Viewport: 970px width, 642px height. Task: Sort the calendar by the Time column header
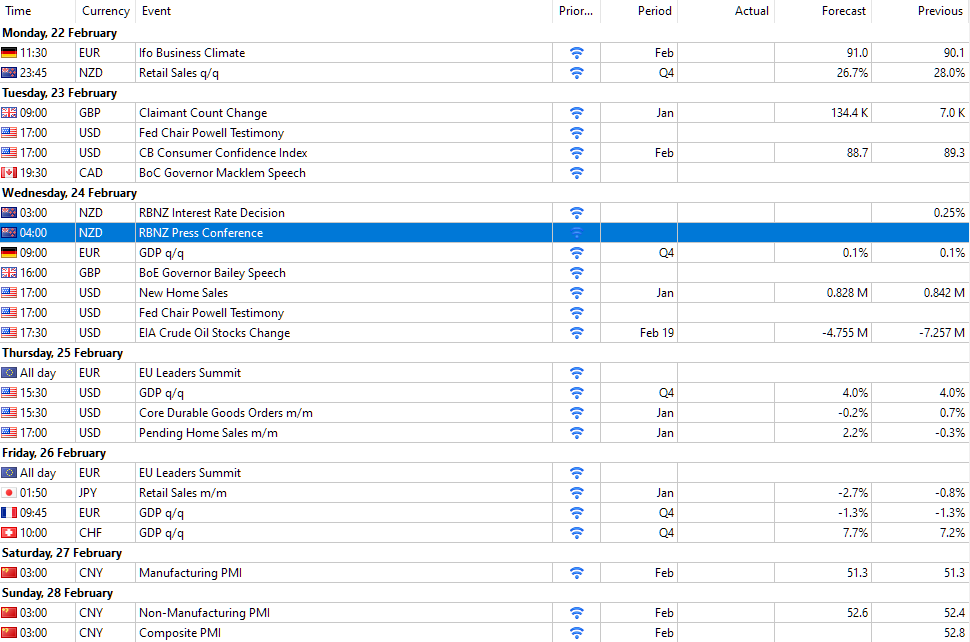click(19, 11)
